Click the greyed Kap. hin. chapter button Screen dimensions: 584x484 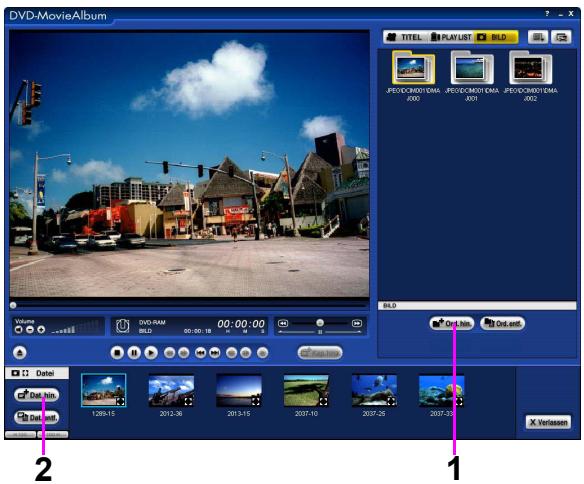point(320,352)
